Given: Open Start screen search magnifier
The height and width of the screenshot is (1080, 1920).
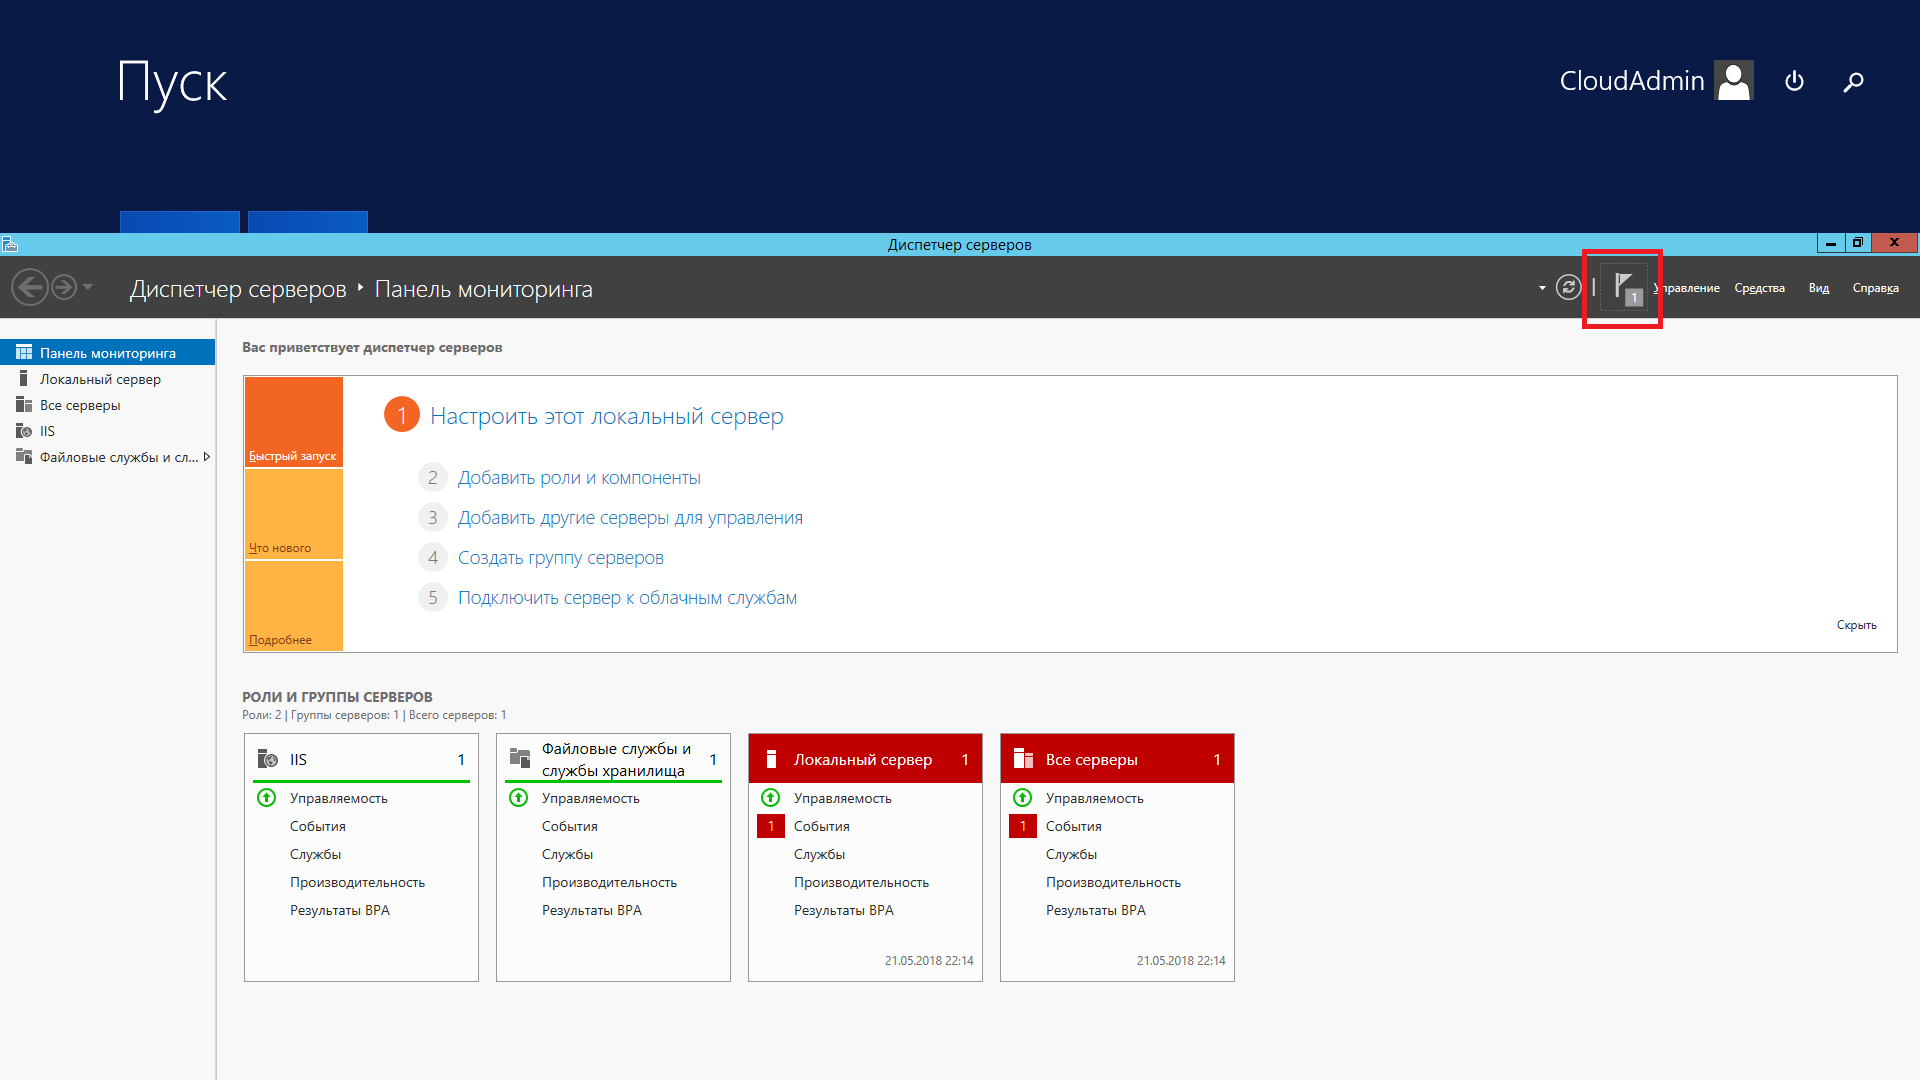Looking at the screenshot, I should (1854, 81).
